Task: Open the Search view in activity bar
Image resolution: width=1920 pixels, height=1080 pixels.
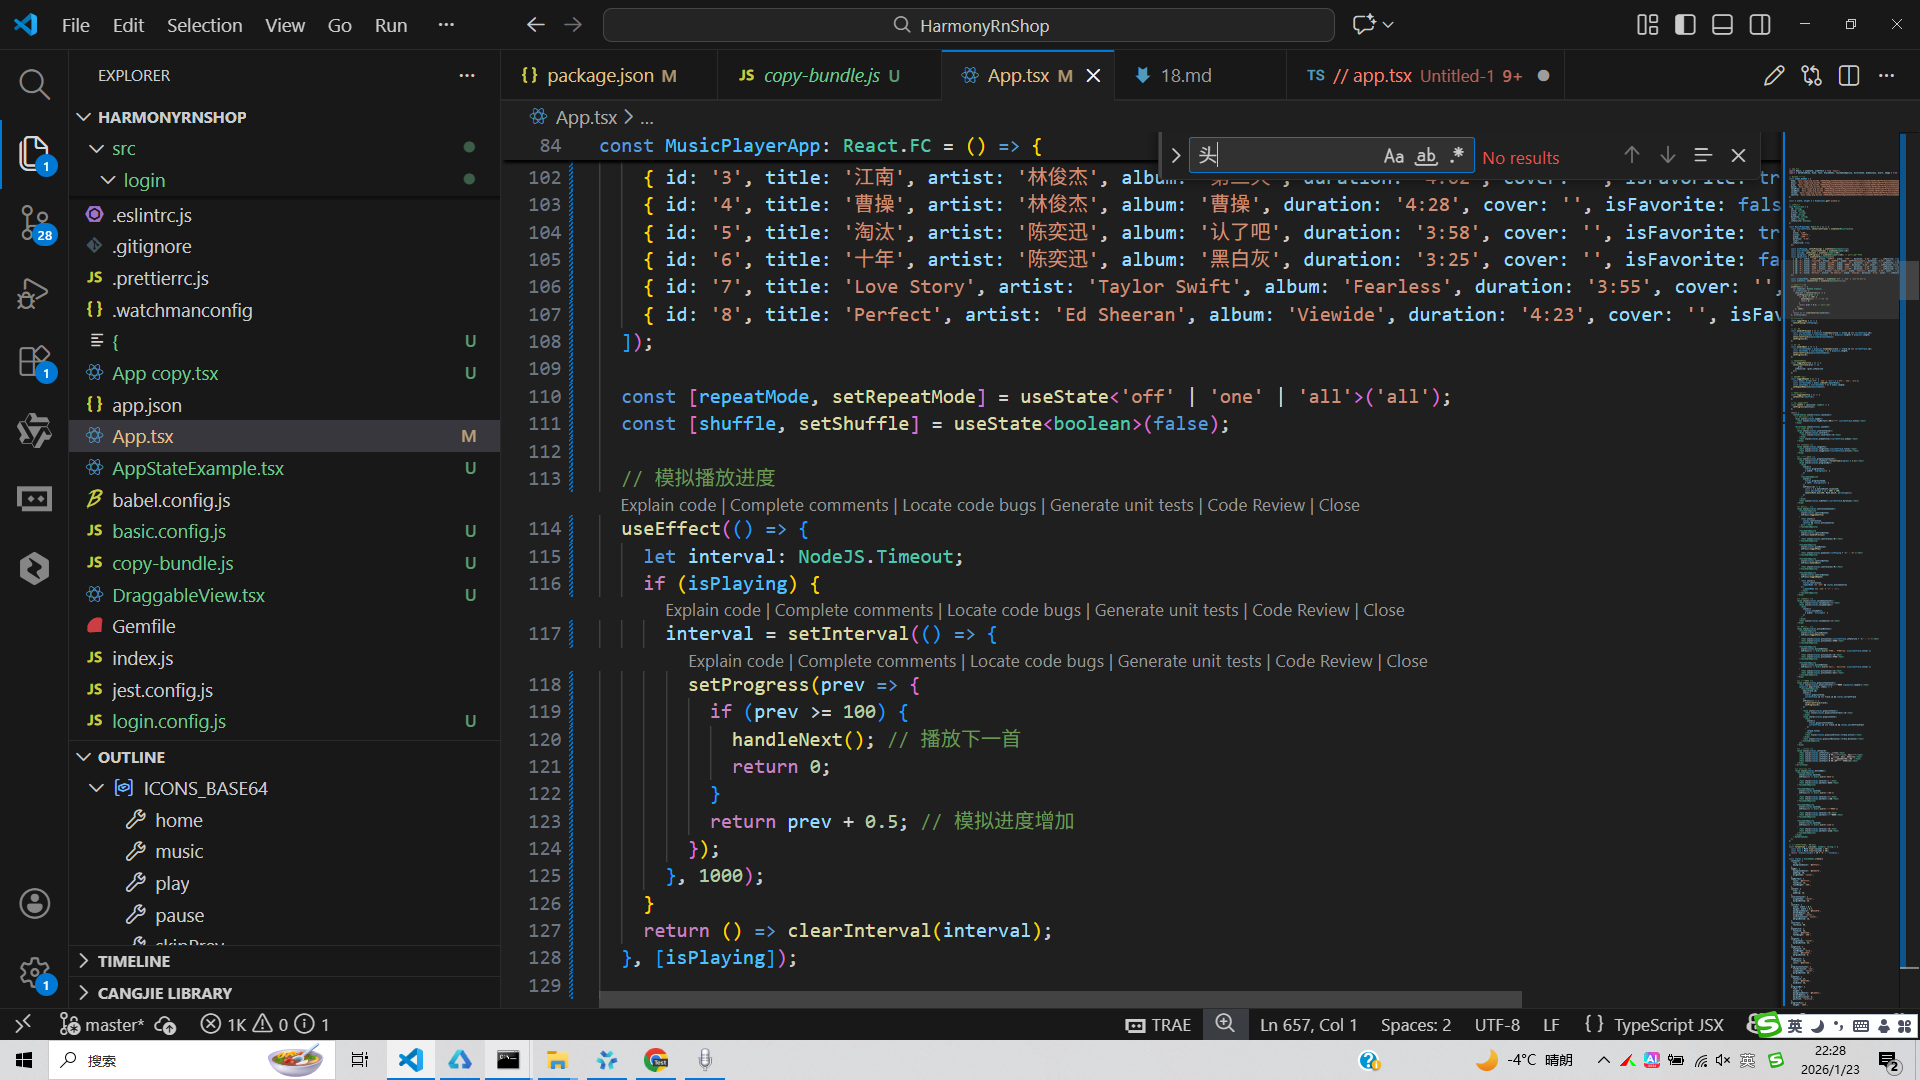Action: 34,84
